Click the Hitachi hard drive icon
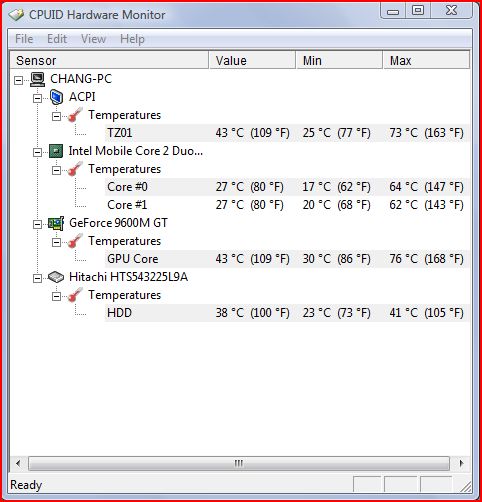Screen dimensions: 482x502 pyautogui.click(x=56, y=277)
